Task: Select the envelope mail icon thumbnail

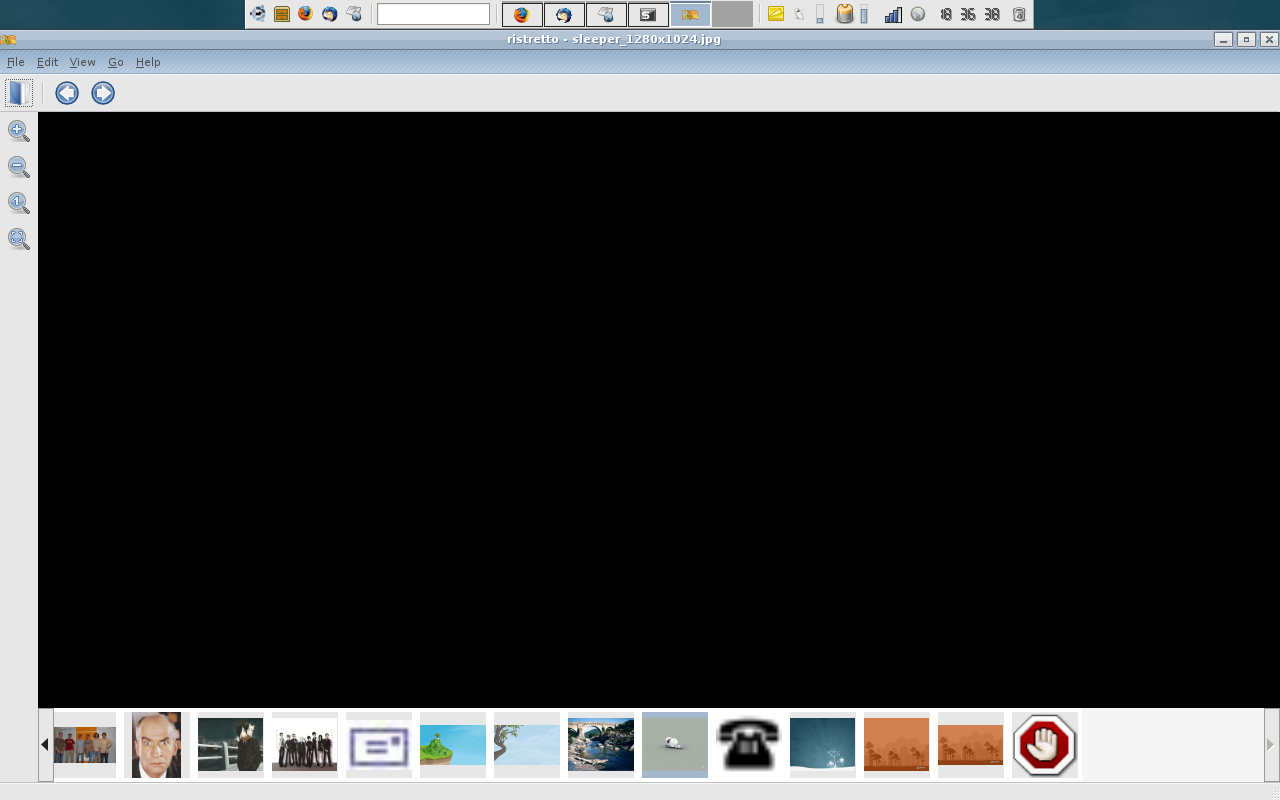Action: tap(379, 745)
